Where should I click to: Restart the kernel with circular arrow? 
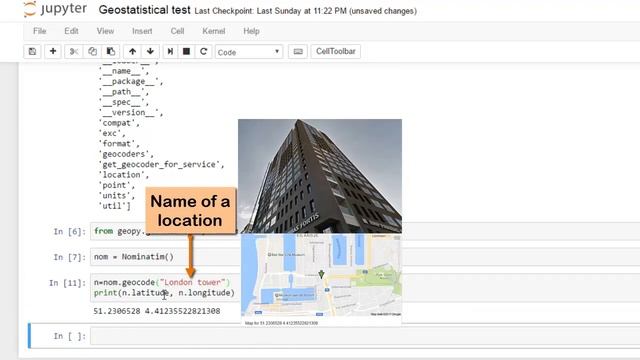point(203,51)
